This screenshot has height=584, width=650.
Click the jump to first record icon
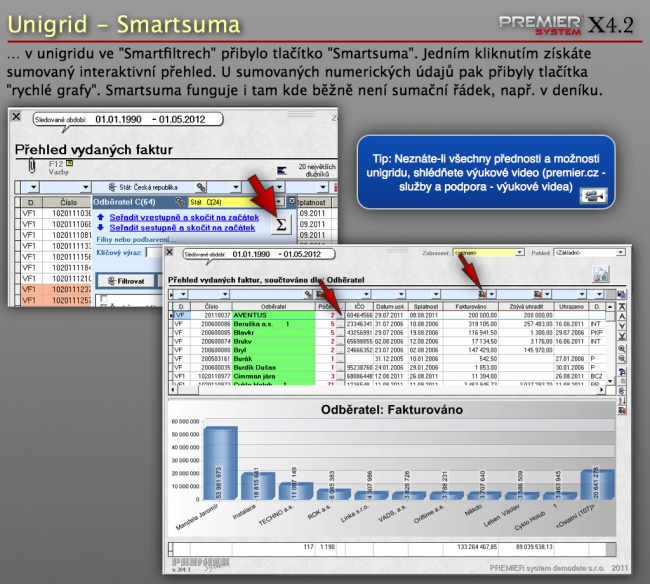tap(622, 307)
